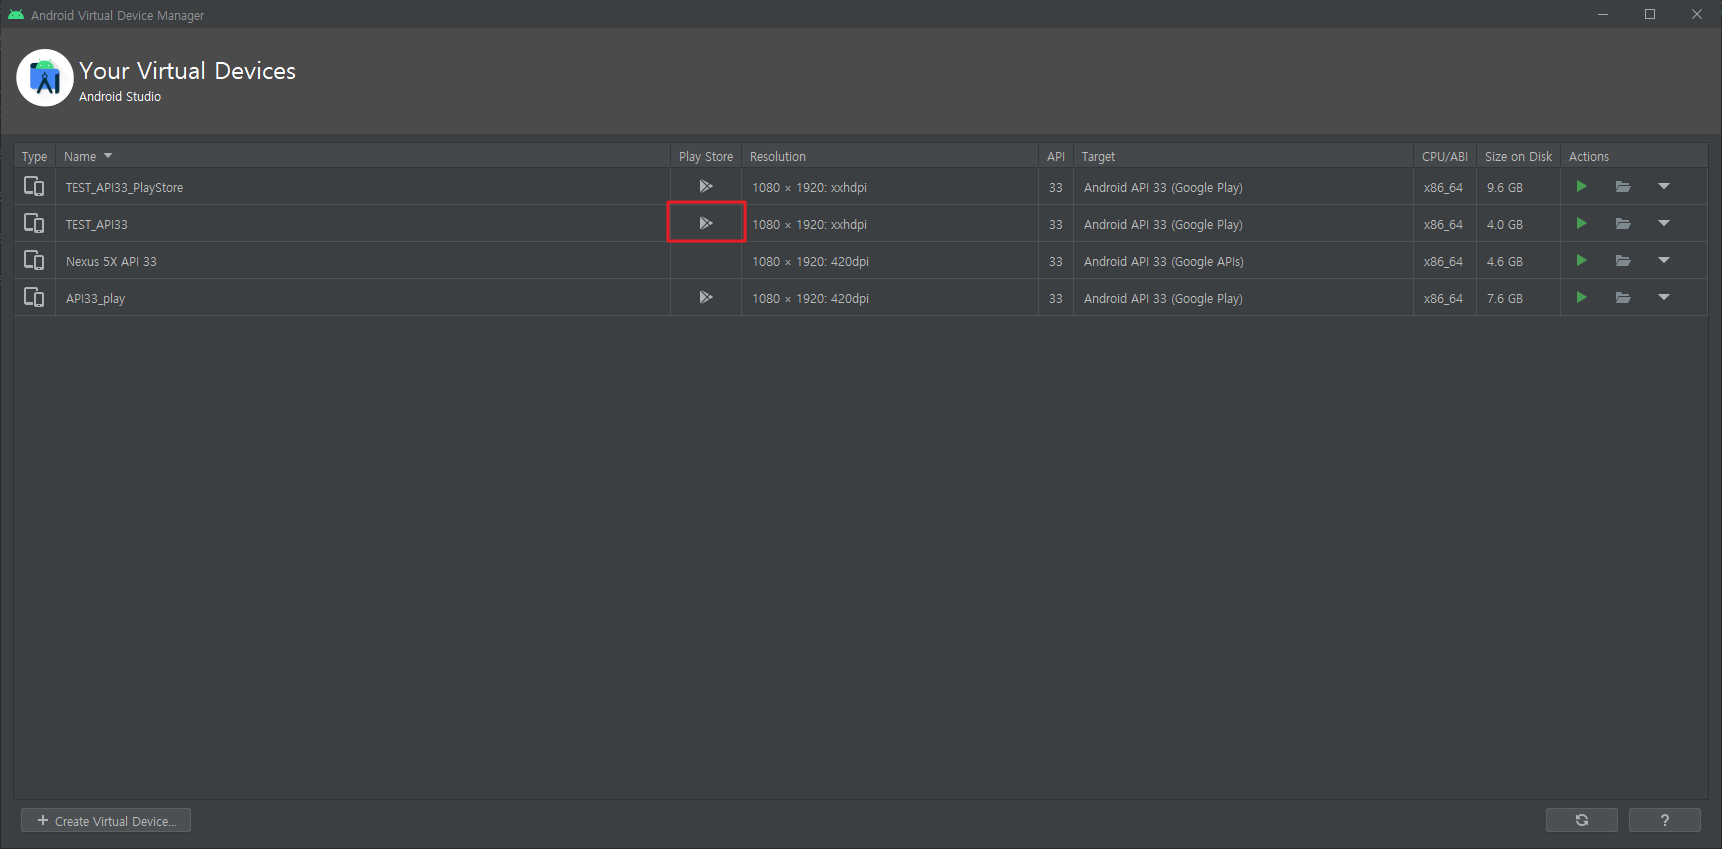Refresh the virtual device list
Screen dimensions: 1722x849
(1582, 820)
